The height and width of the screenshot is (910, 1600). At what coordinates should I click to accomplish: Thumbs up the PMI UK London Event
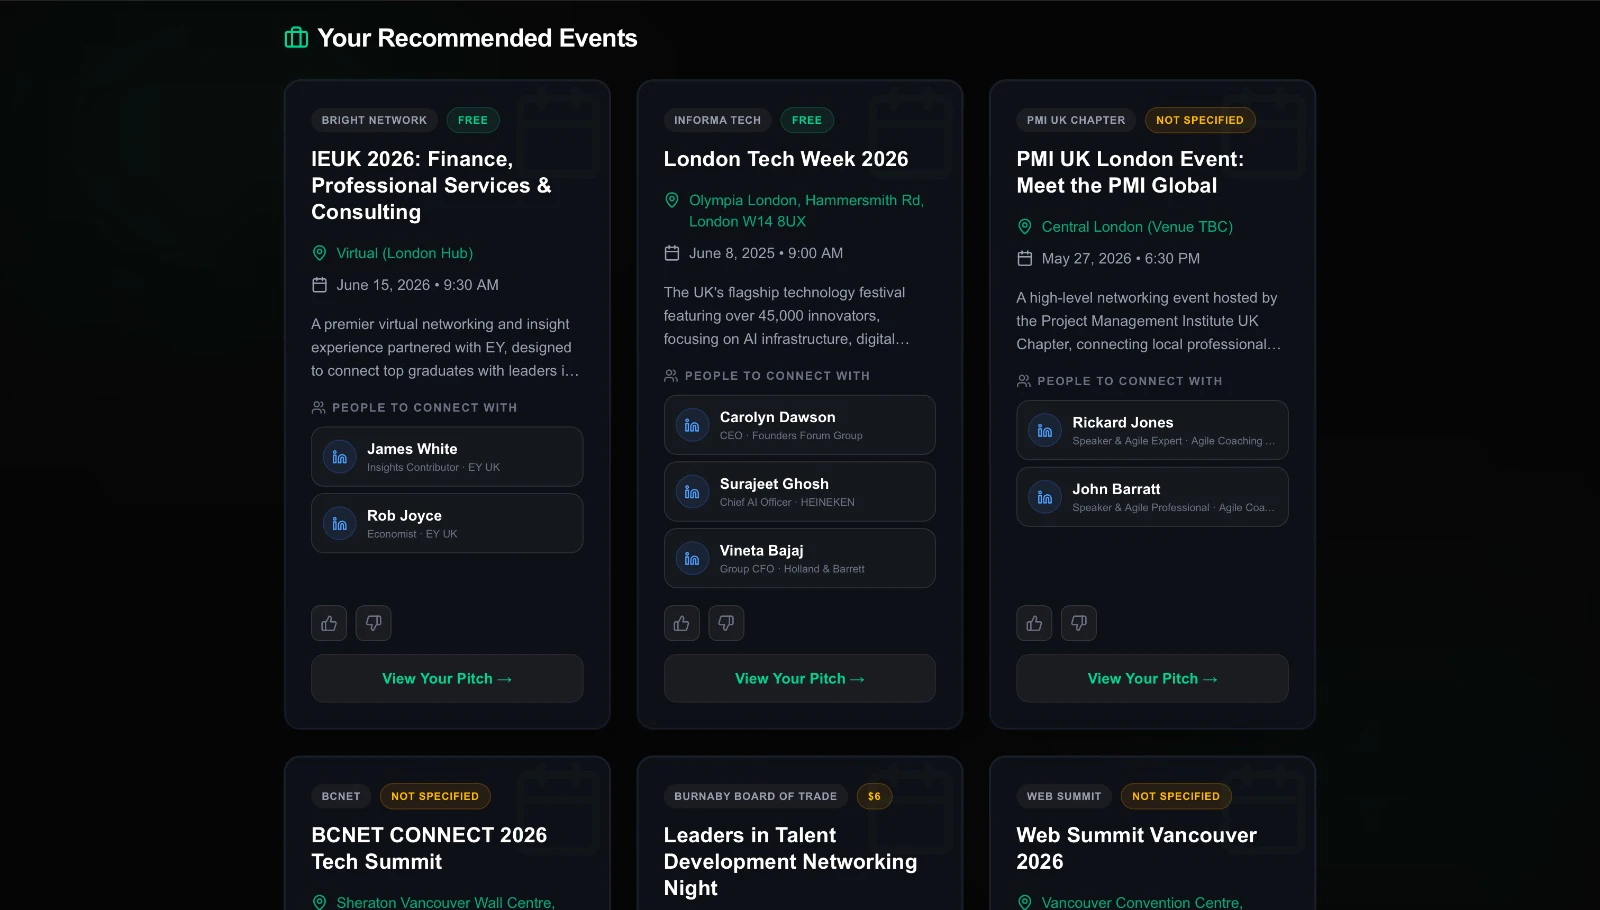[x=1034, y=623]
